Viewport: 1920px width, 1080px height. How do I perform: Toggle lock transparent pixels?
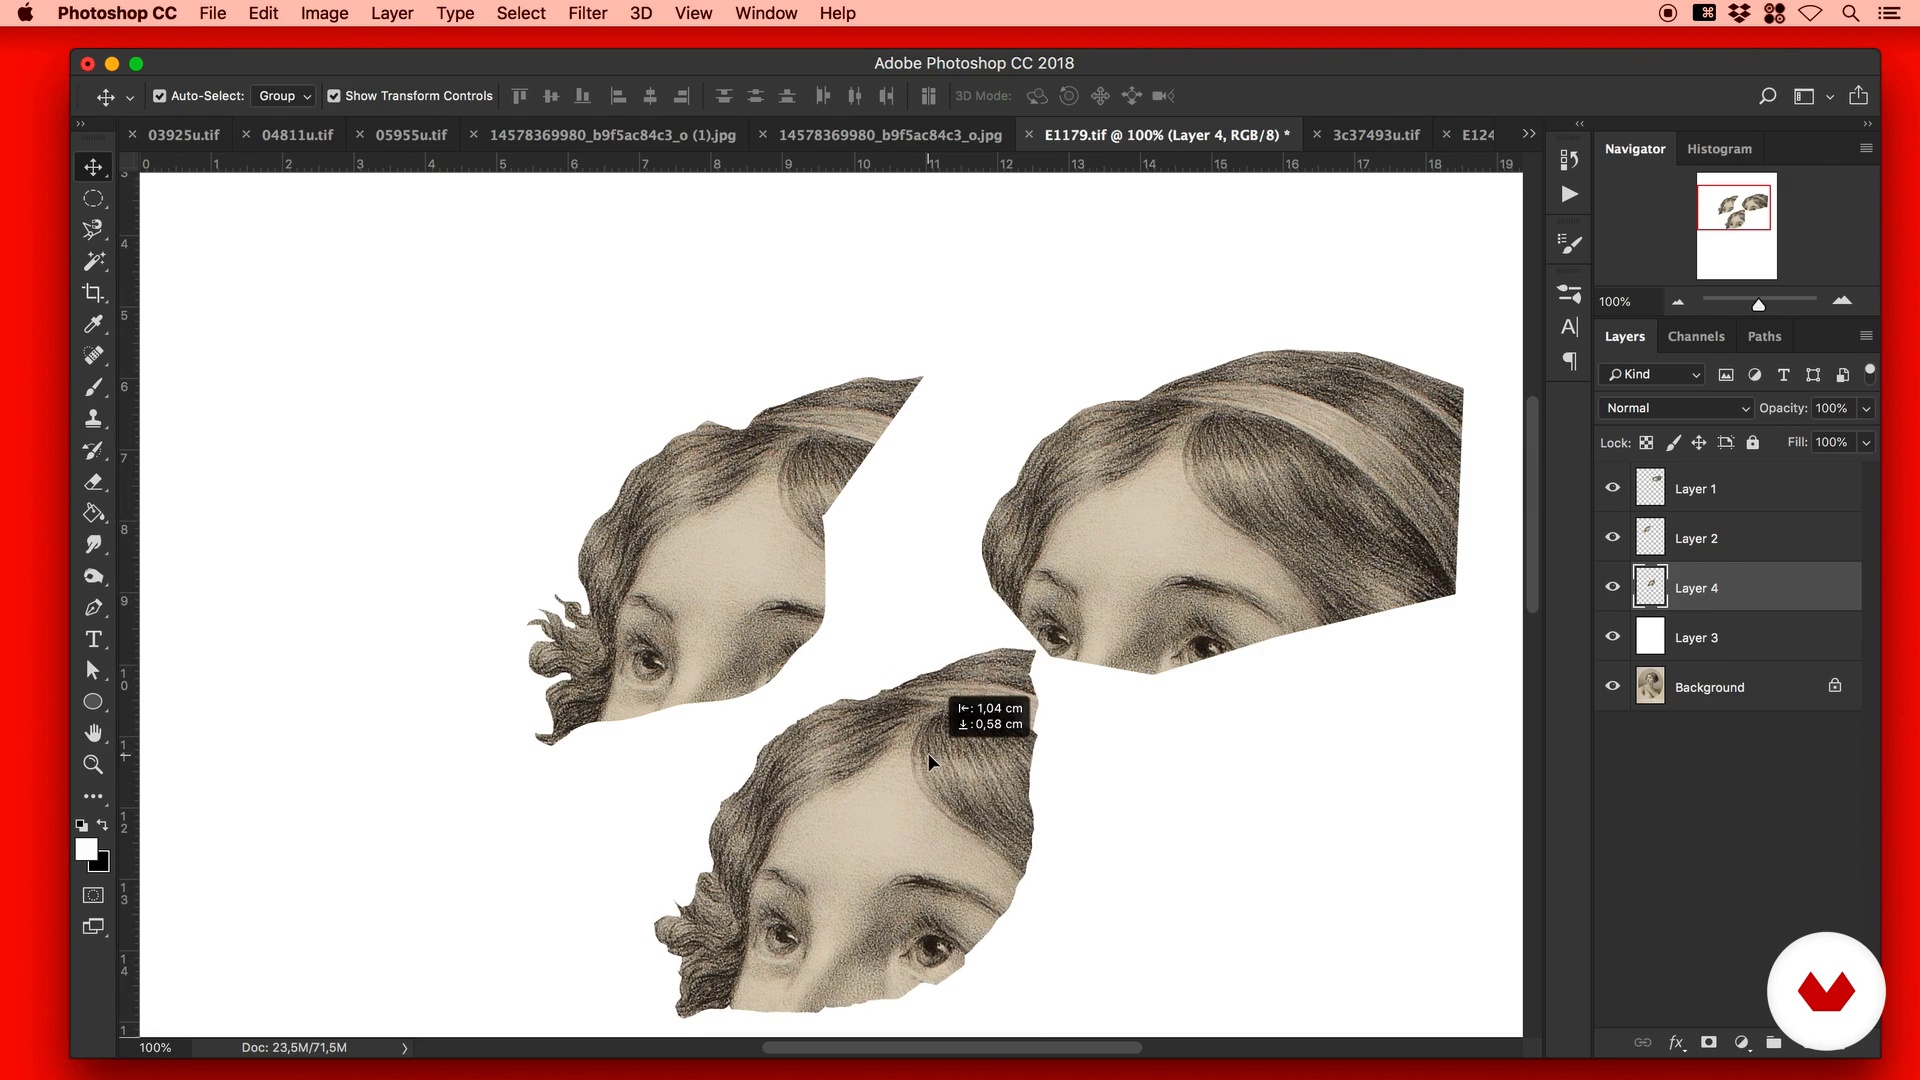click(1646, 442)
